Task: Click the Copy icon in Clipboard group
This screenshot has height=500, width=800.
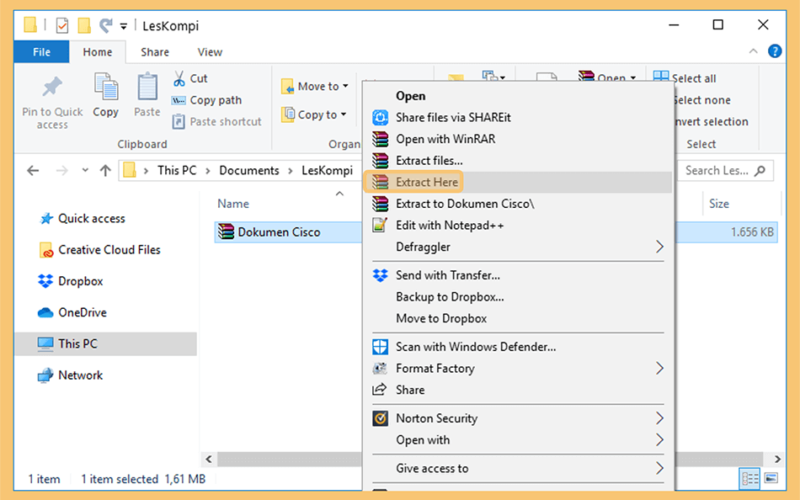Action: point(106,86)
